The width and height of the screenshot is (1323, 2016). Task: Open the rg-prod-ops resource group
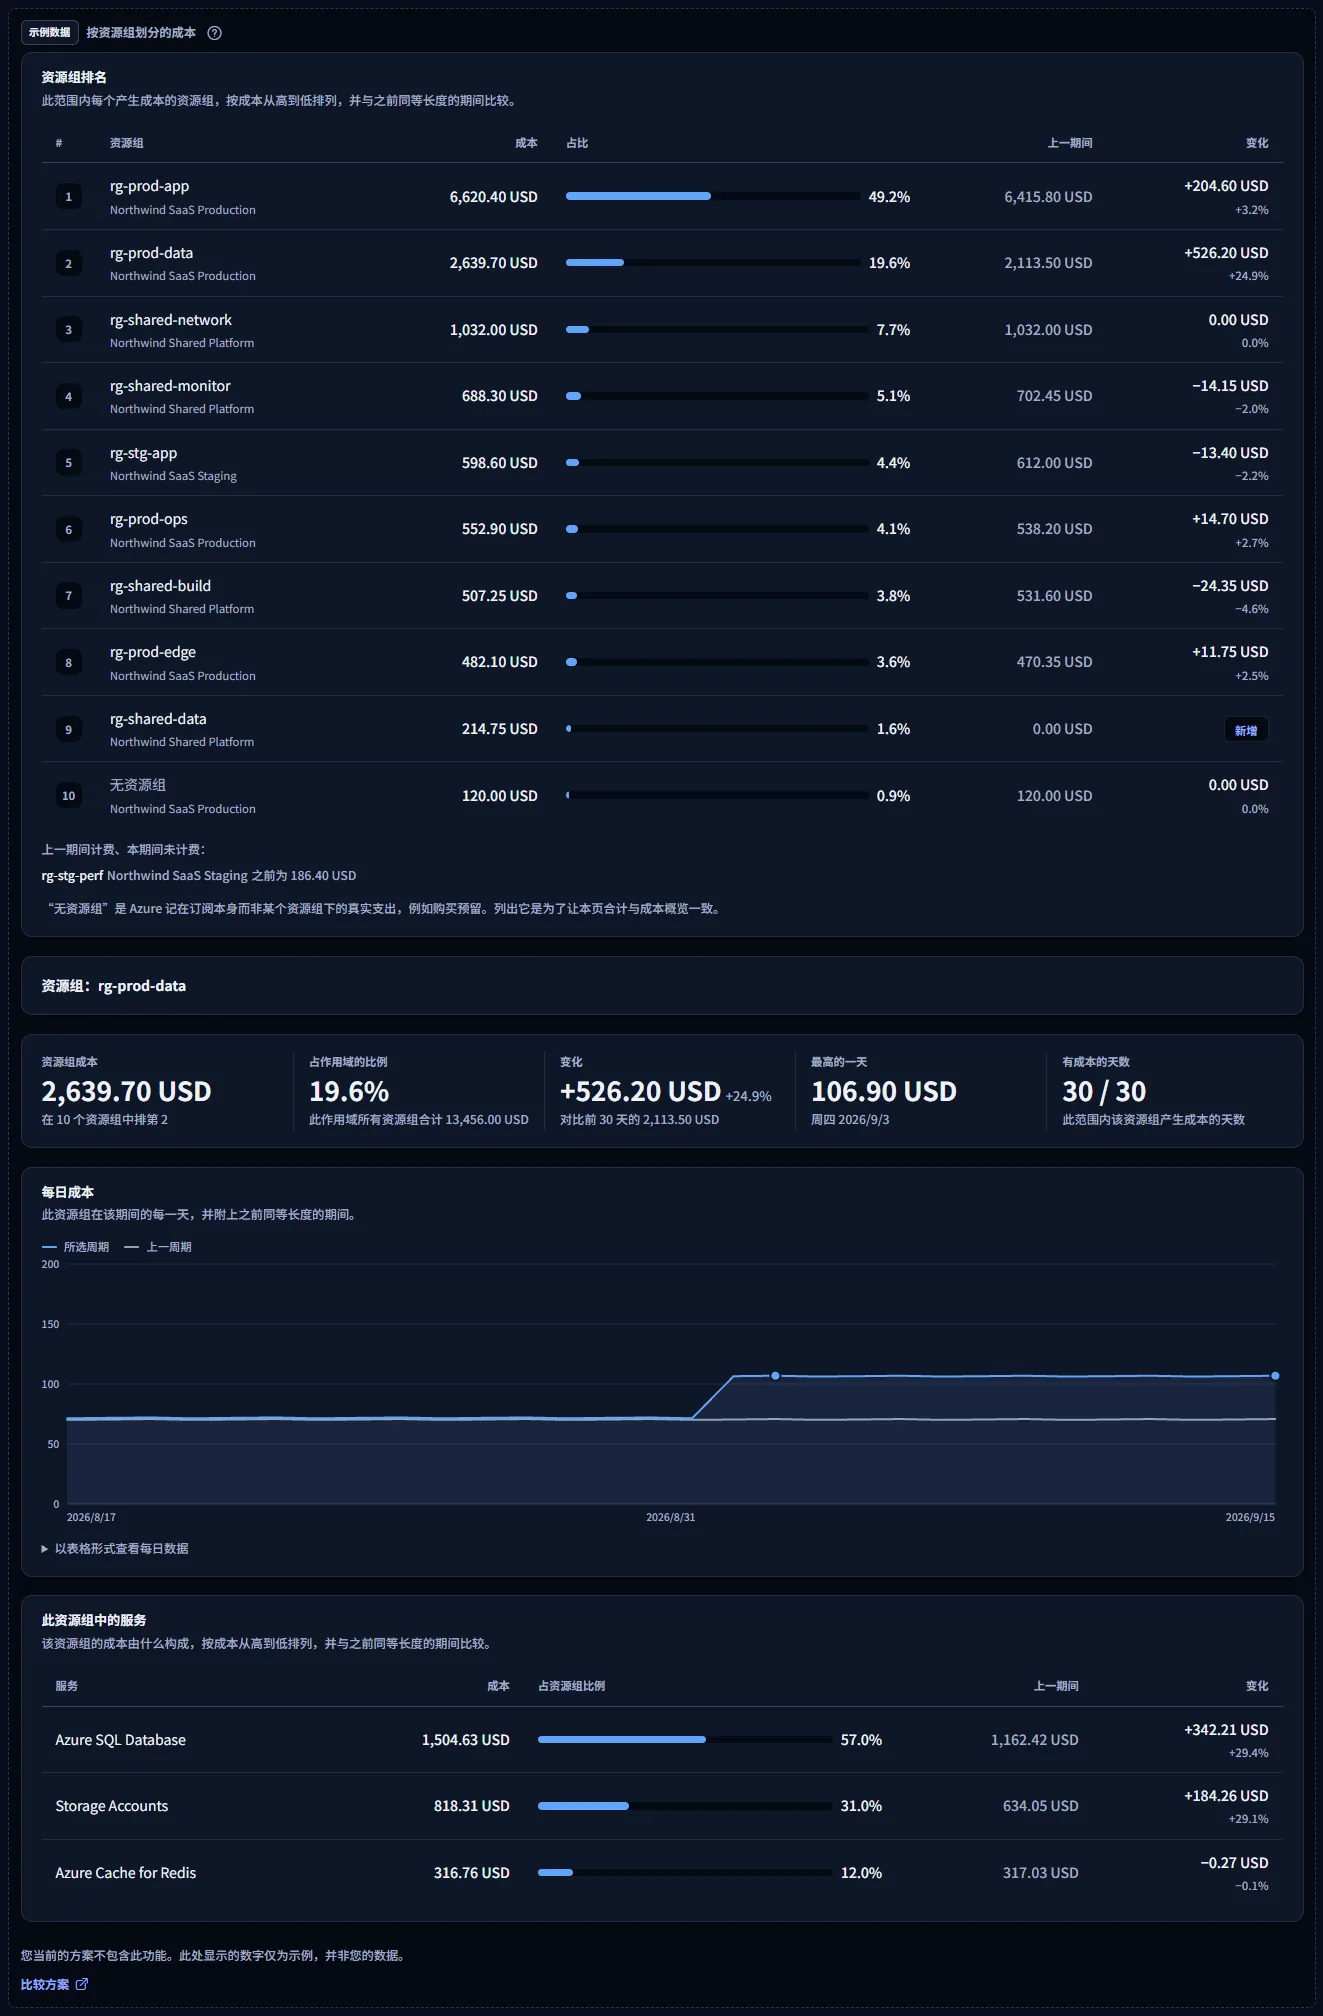click(x=149, y=519)
